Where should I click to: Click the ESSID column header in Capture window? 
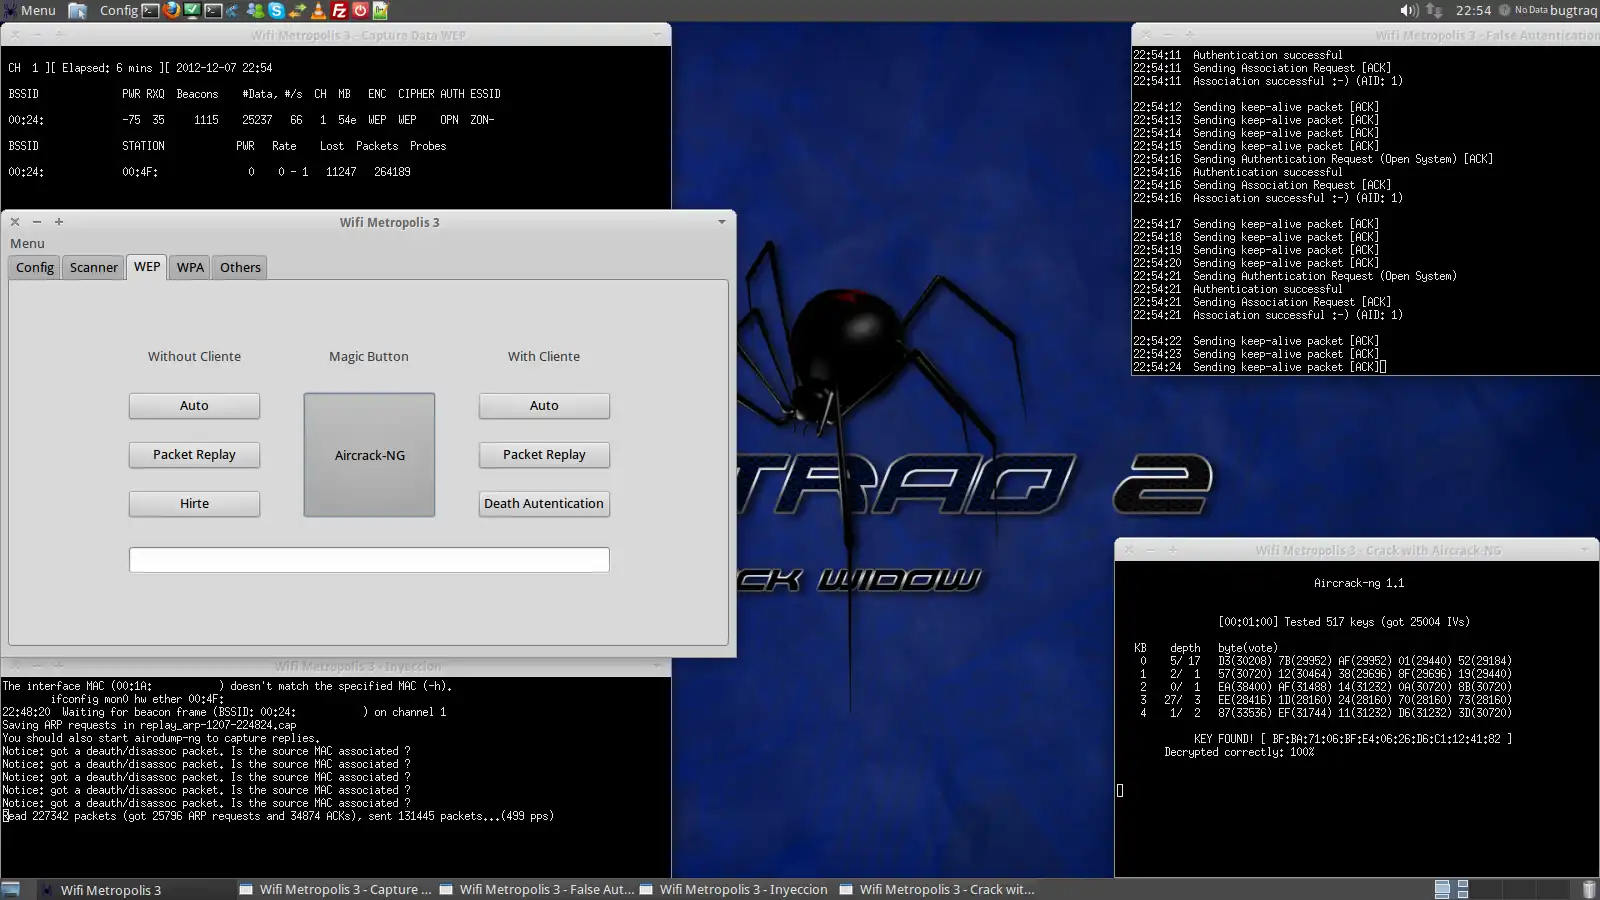click(485, 94)
